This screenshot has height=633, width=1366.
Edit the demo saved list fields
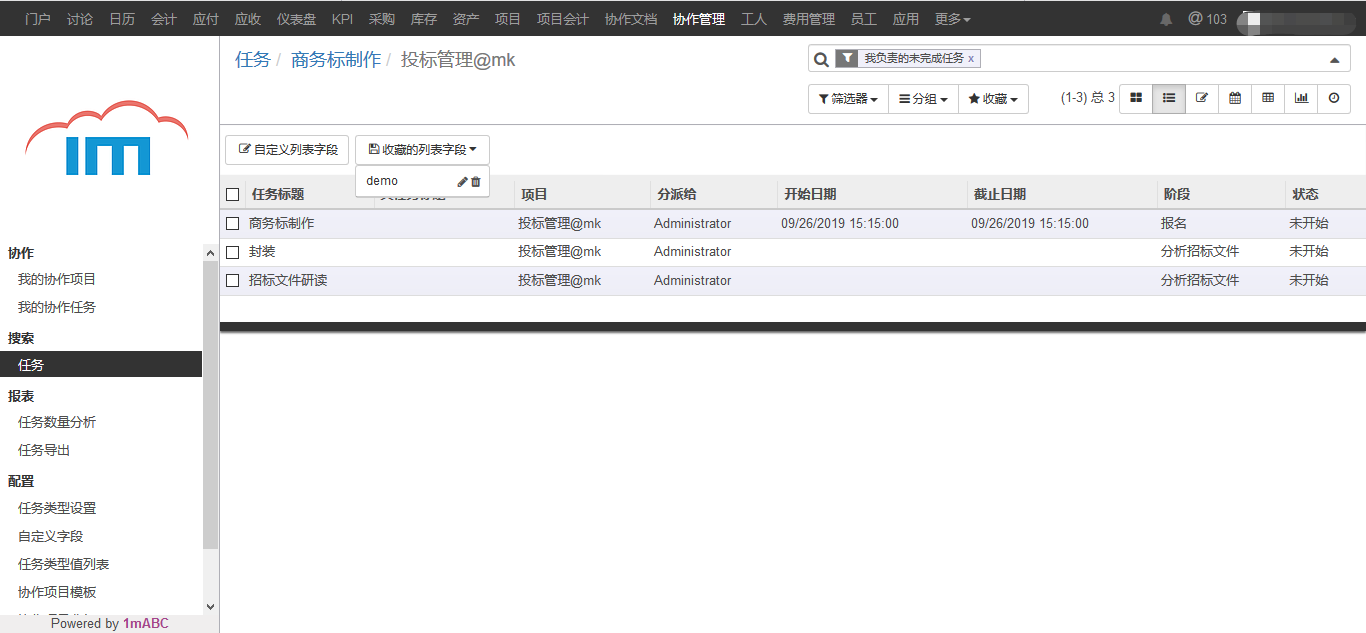pyautogui.click(x=462, y=181)
